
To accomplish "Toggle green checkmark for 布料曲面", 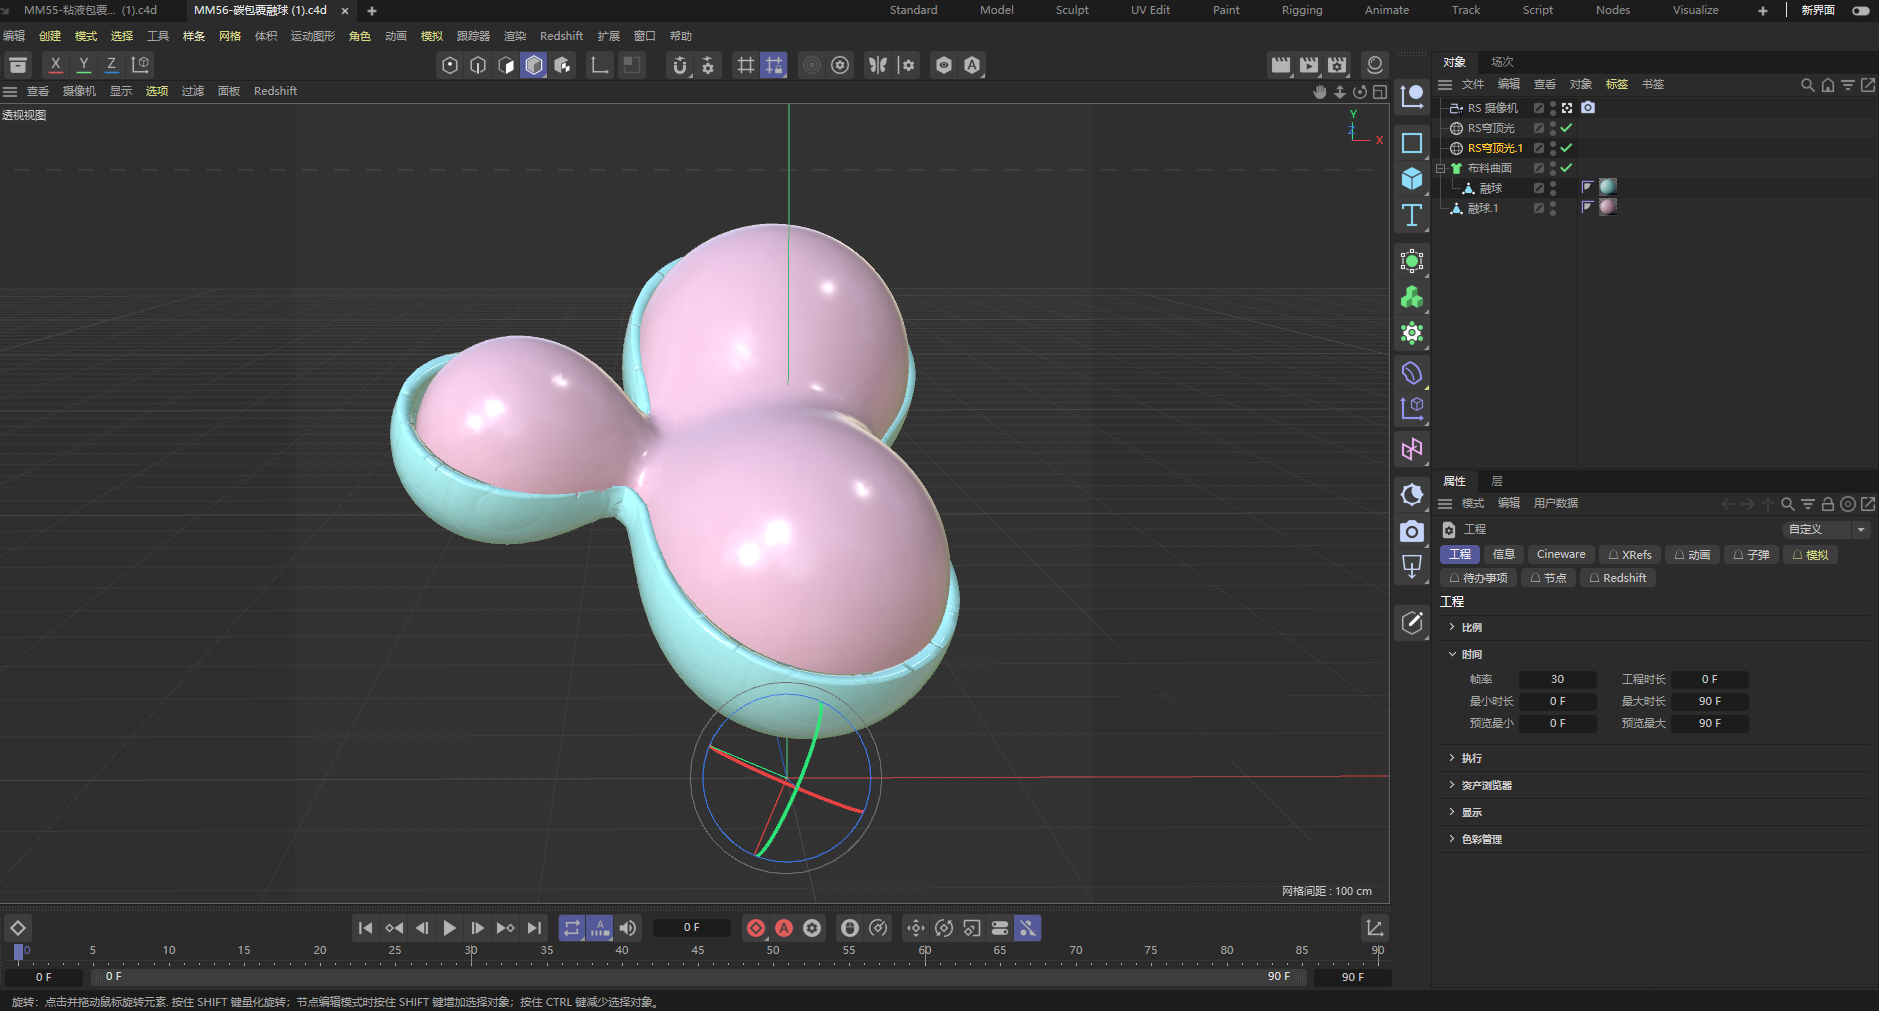I will [1567, 168].
